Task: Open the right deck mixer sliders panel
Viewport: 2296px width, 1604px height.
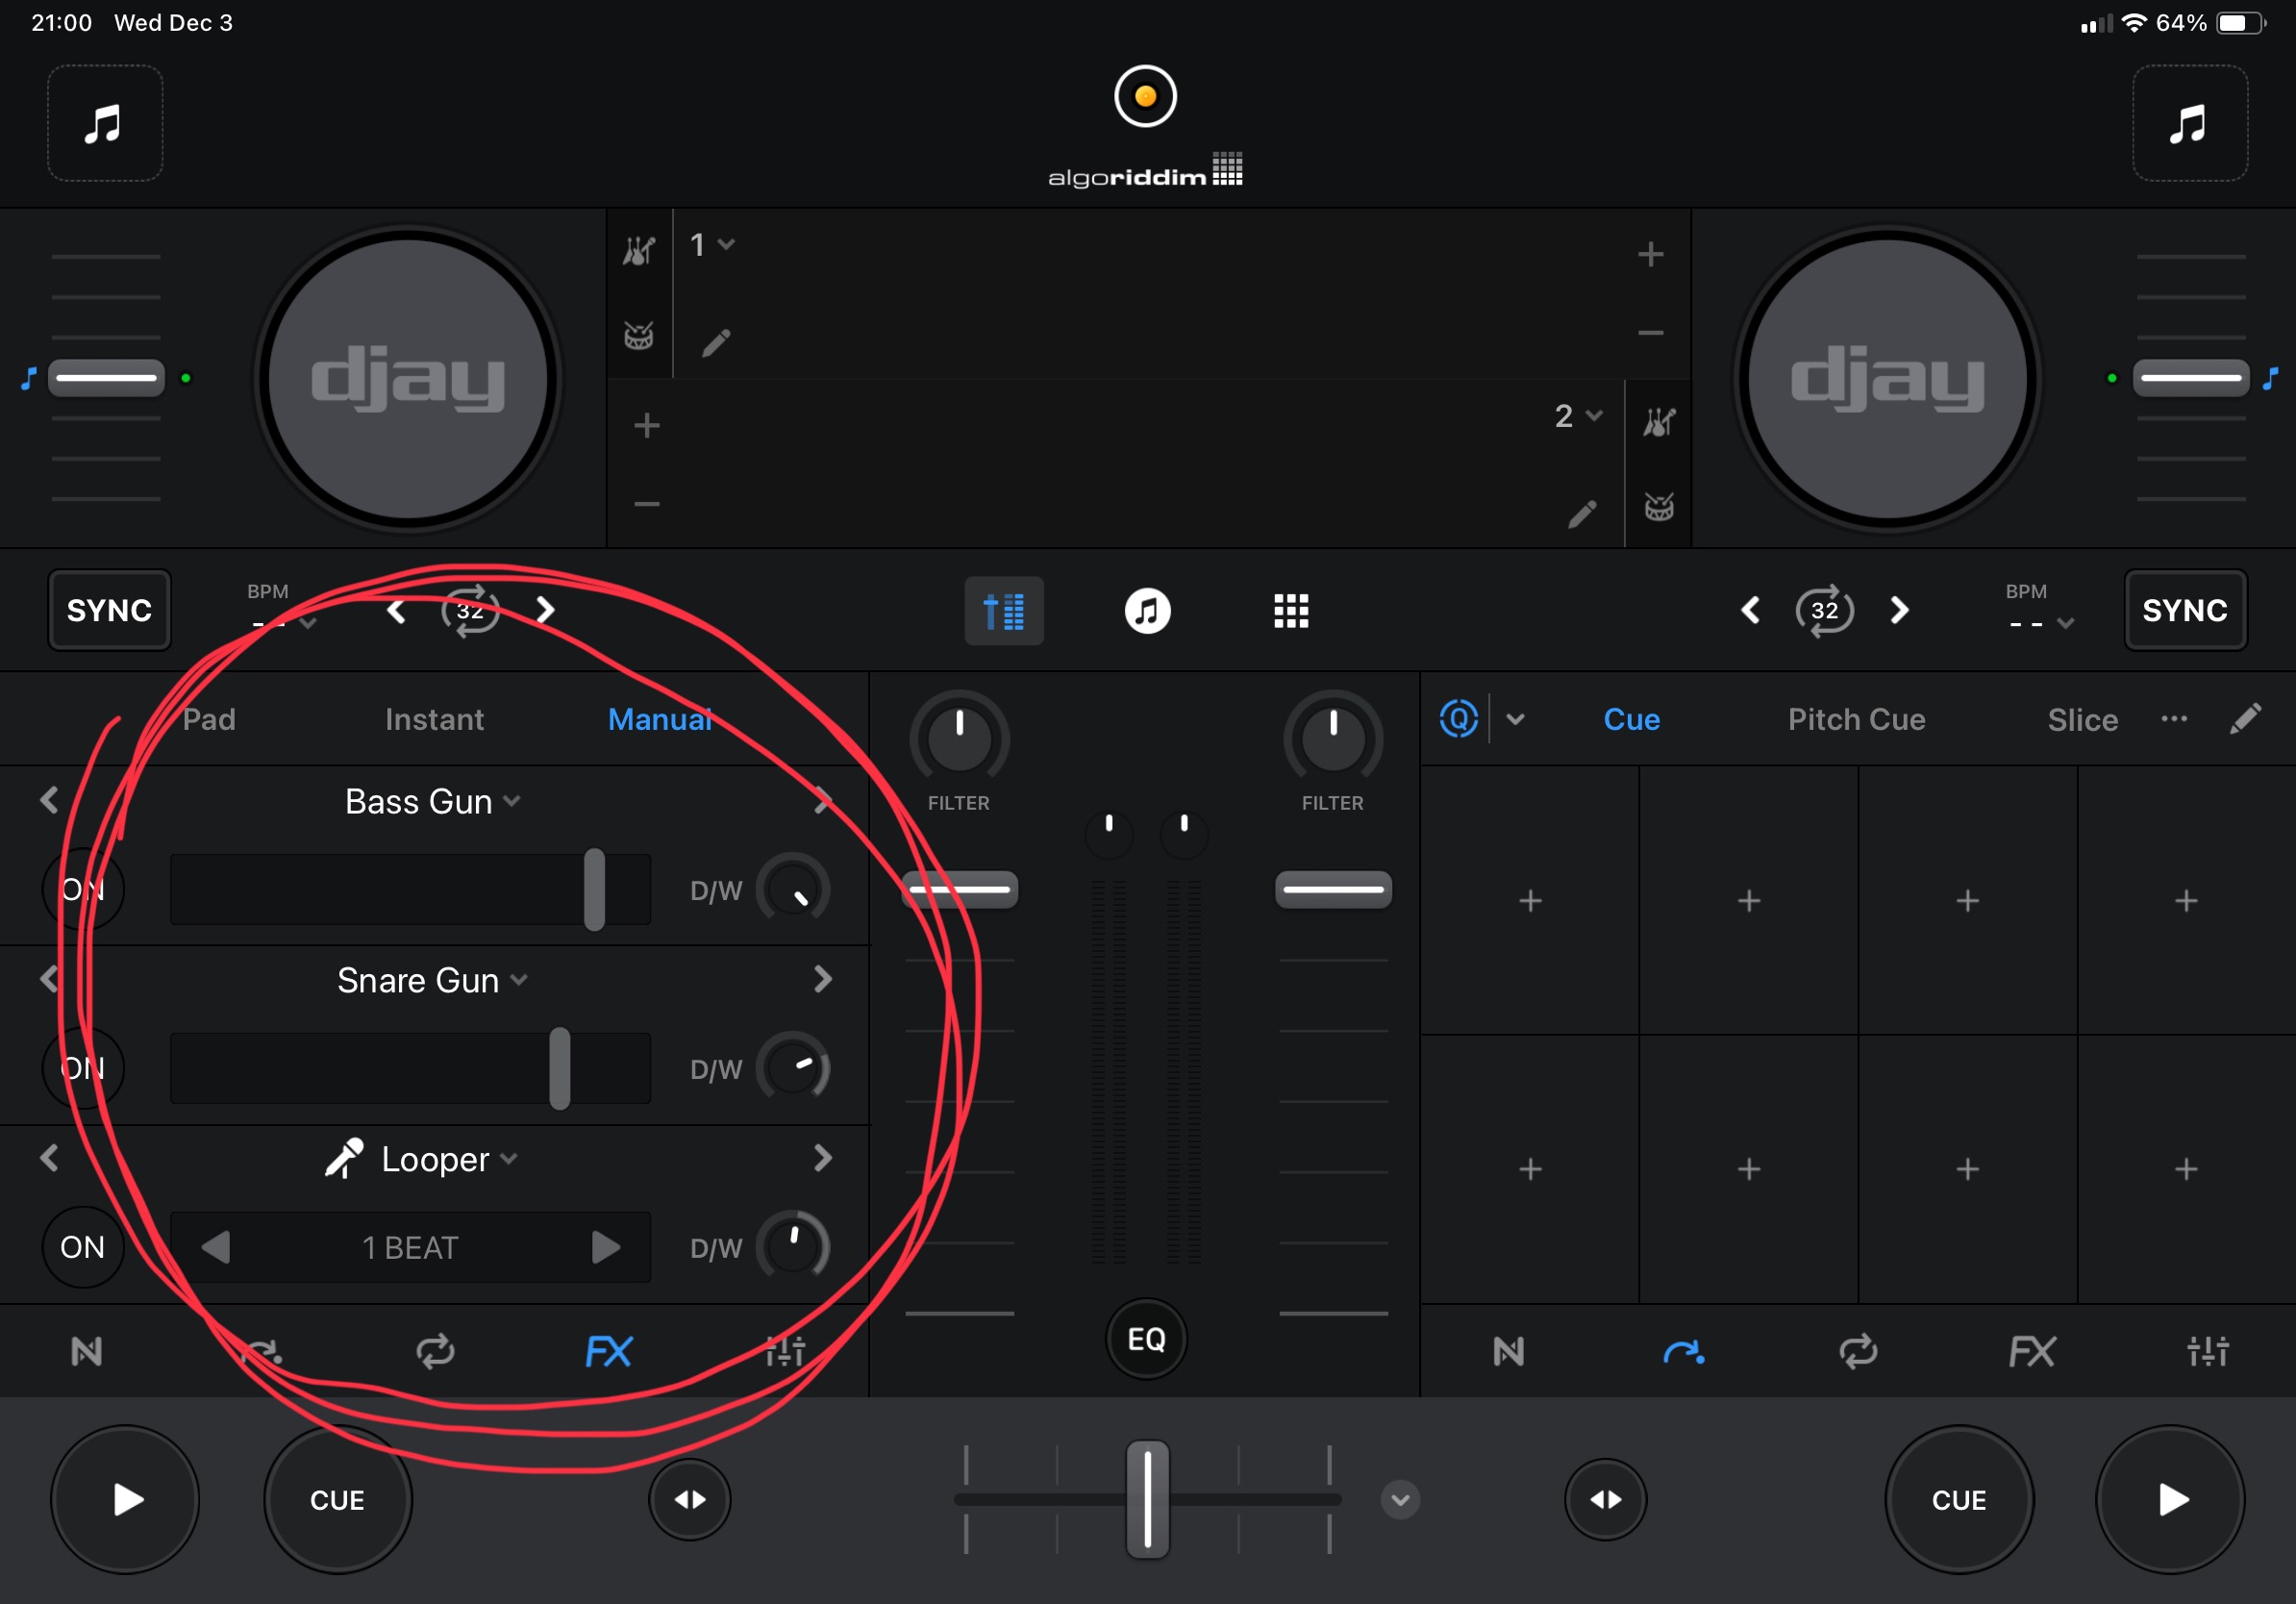Action: pyautogui.click(x=2207, y=1352)
